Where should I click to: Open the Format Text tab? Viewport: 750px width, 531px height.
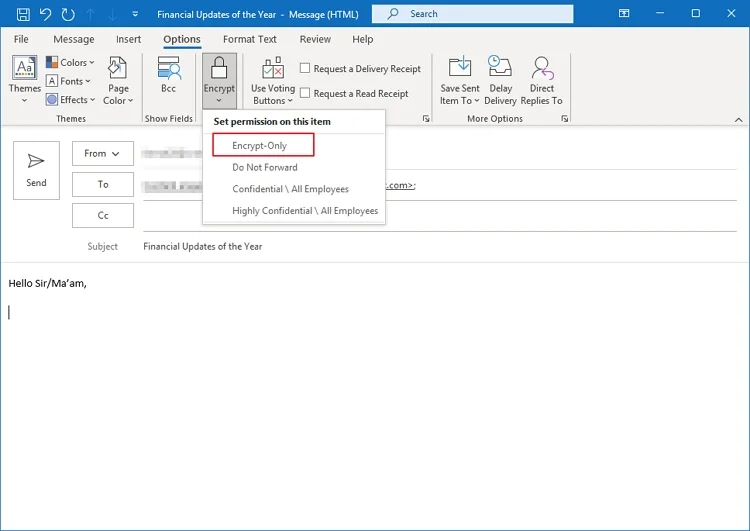click(250, 39)
